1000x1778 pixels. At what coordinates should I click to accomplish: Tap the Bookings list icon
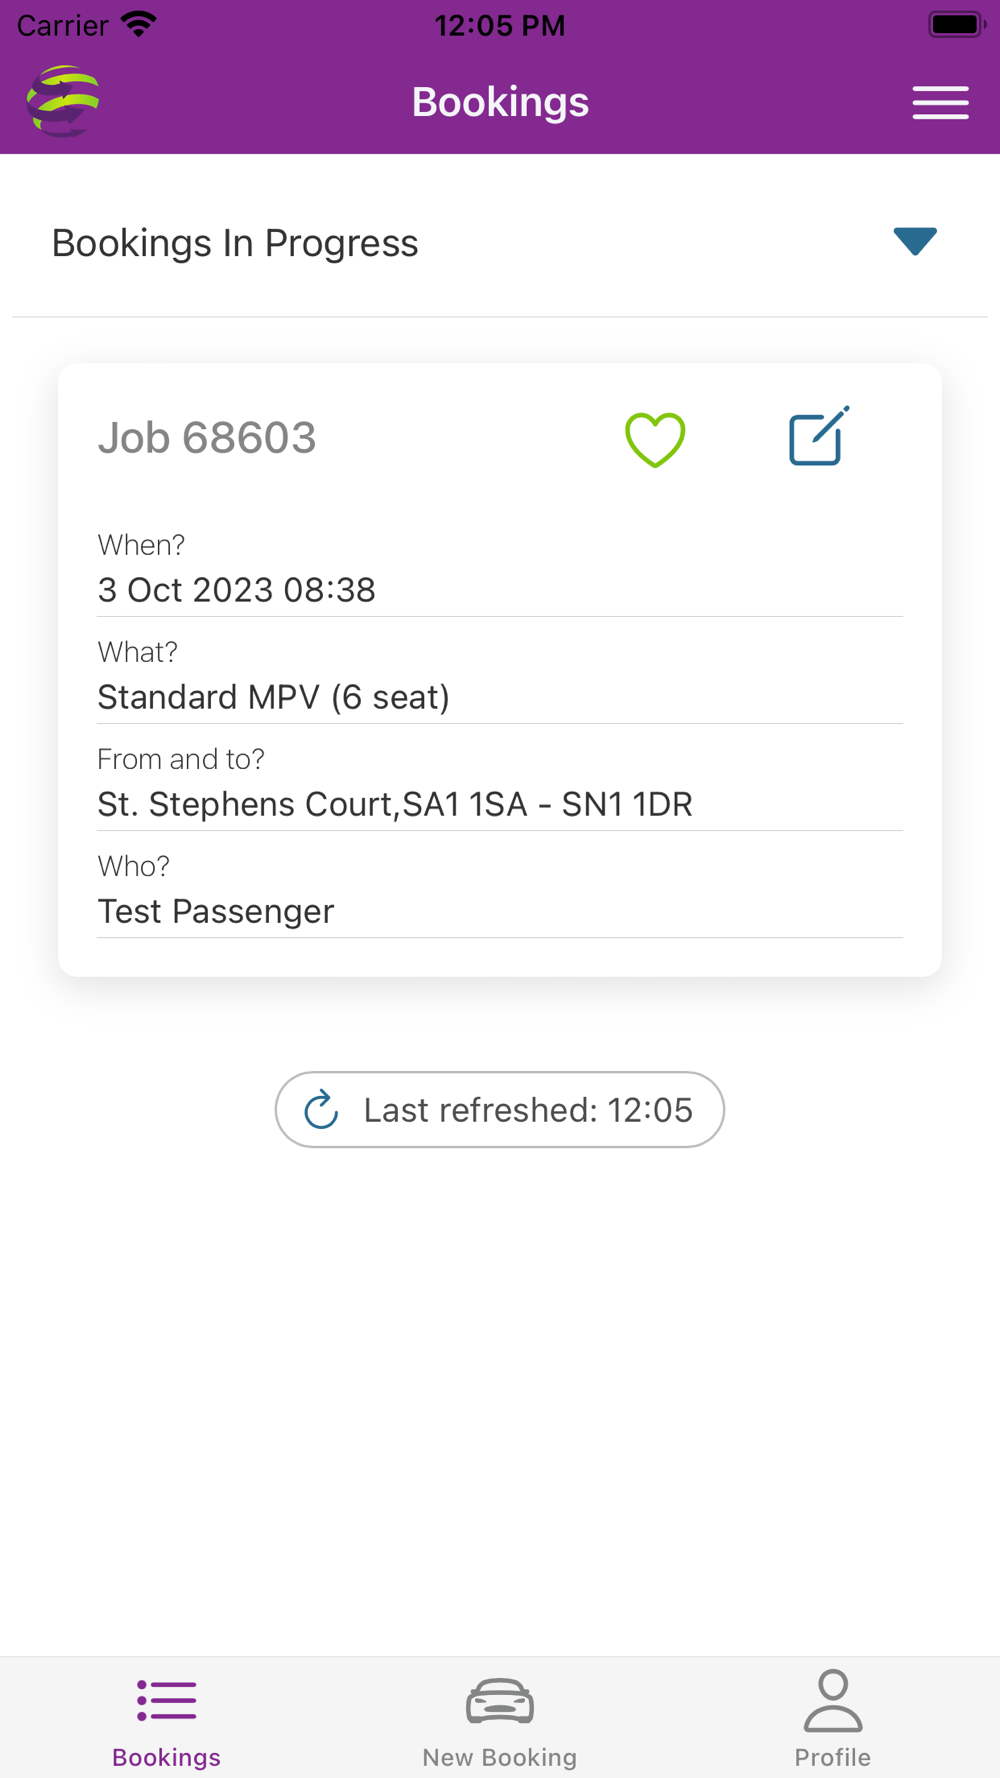[166, 1700]
